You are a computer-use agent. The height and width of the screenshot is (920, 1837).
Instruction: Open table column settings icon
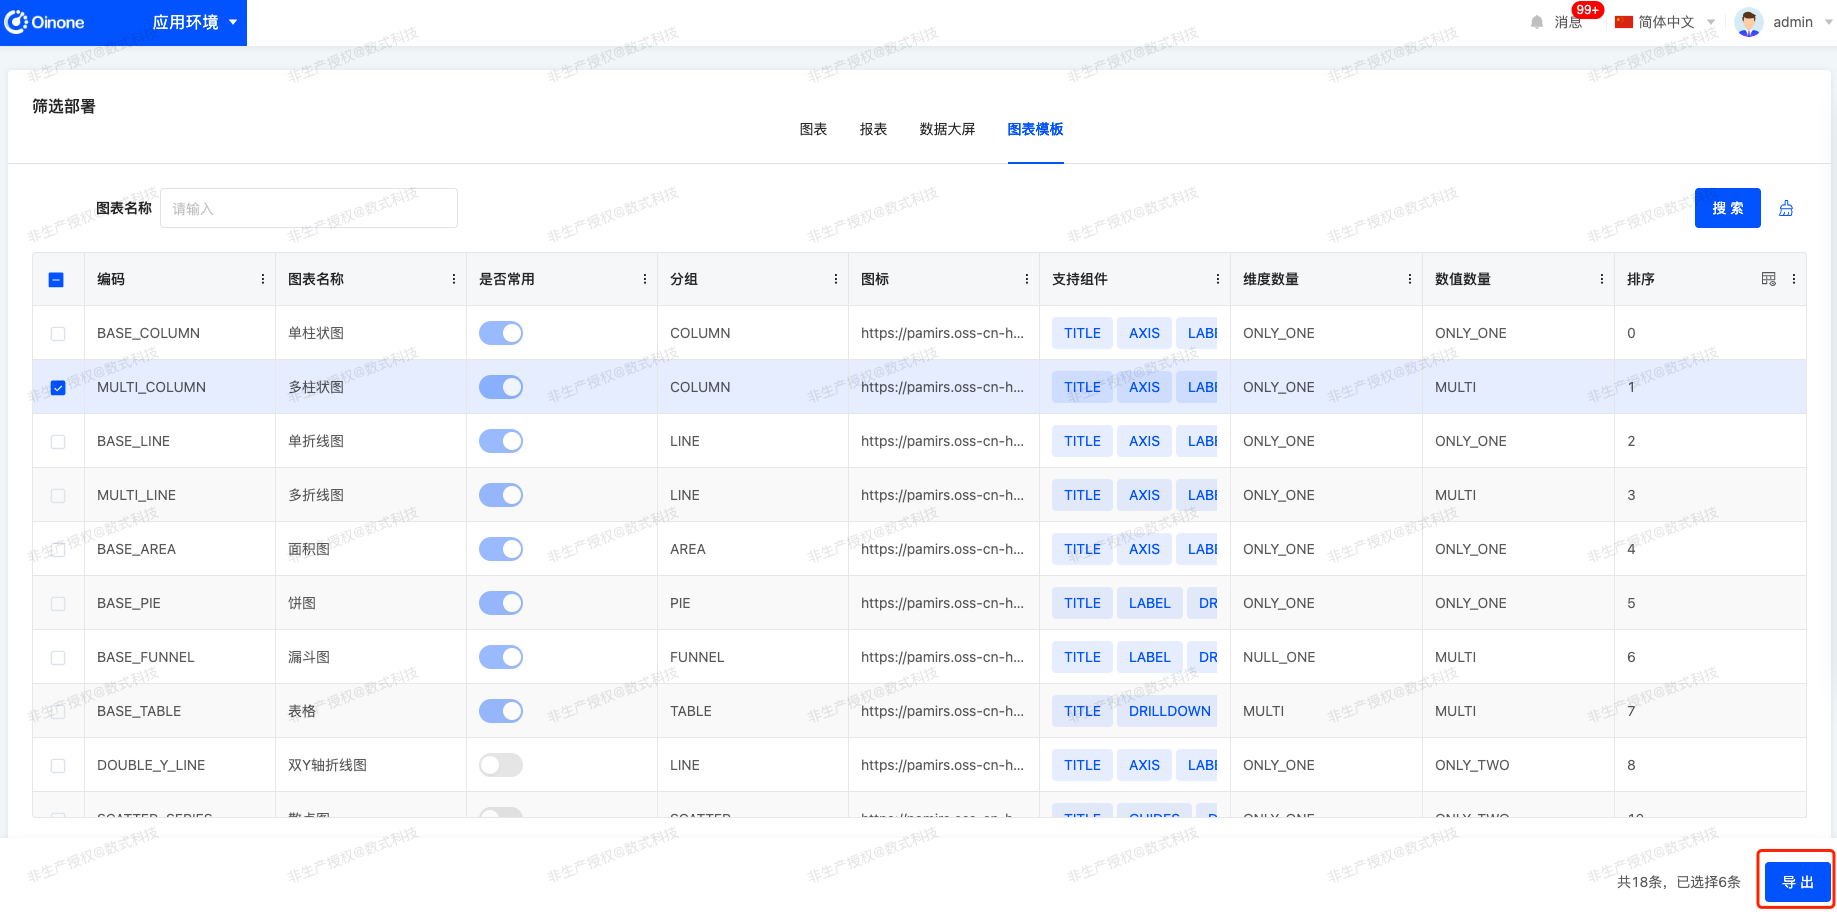pyautogui.click(x=1769, y=279)
